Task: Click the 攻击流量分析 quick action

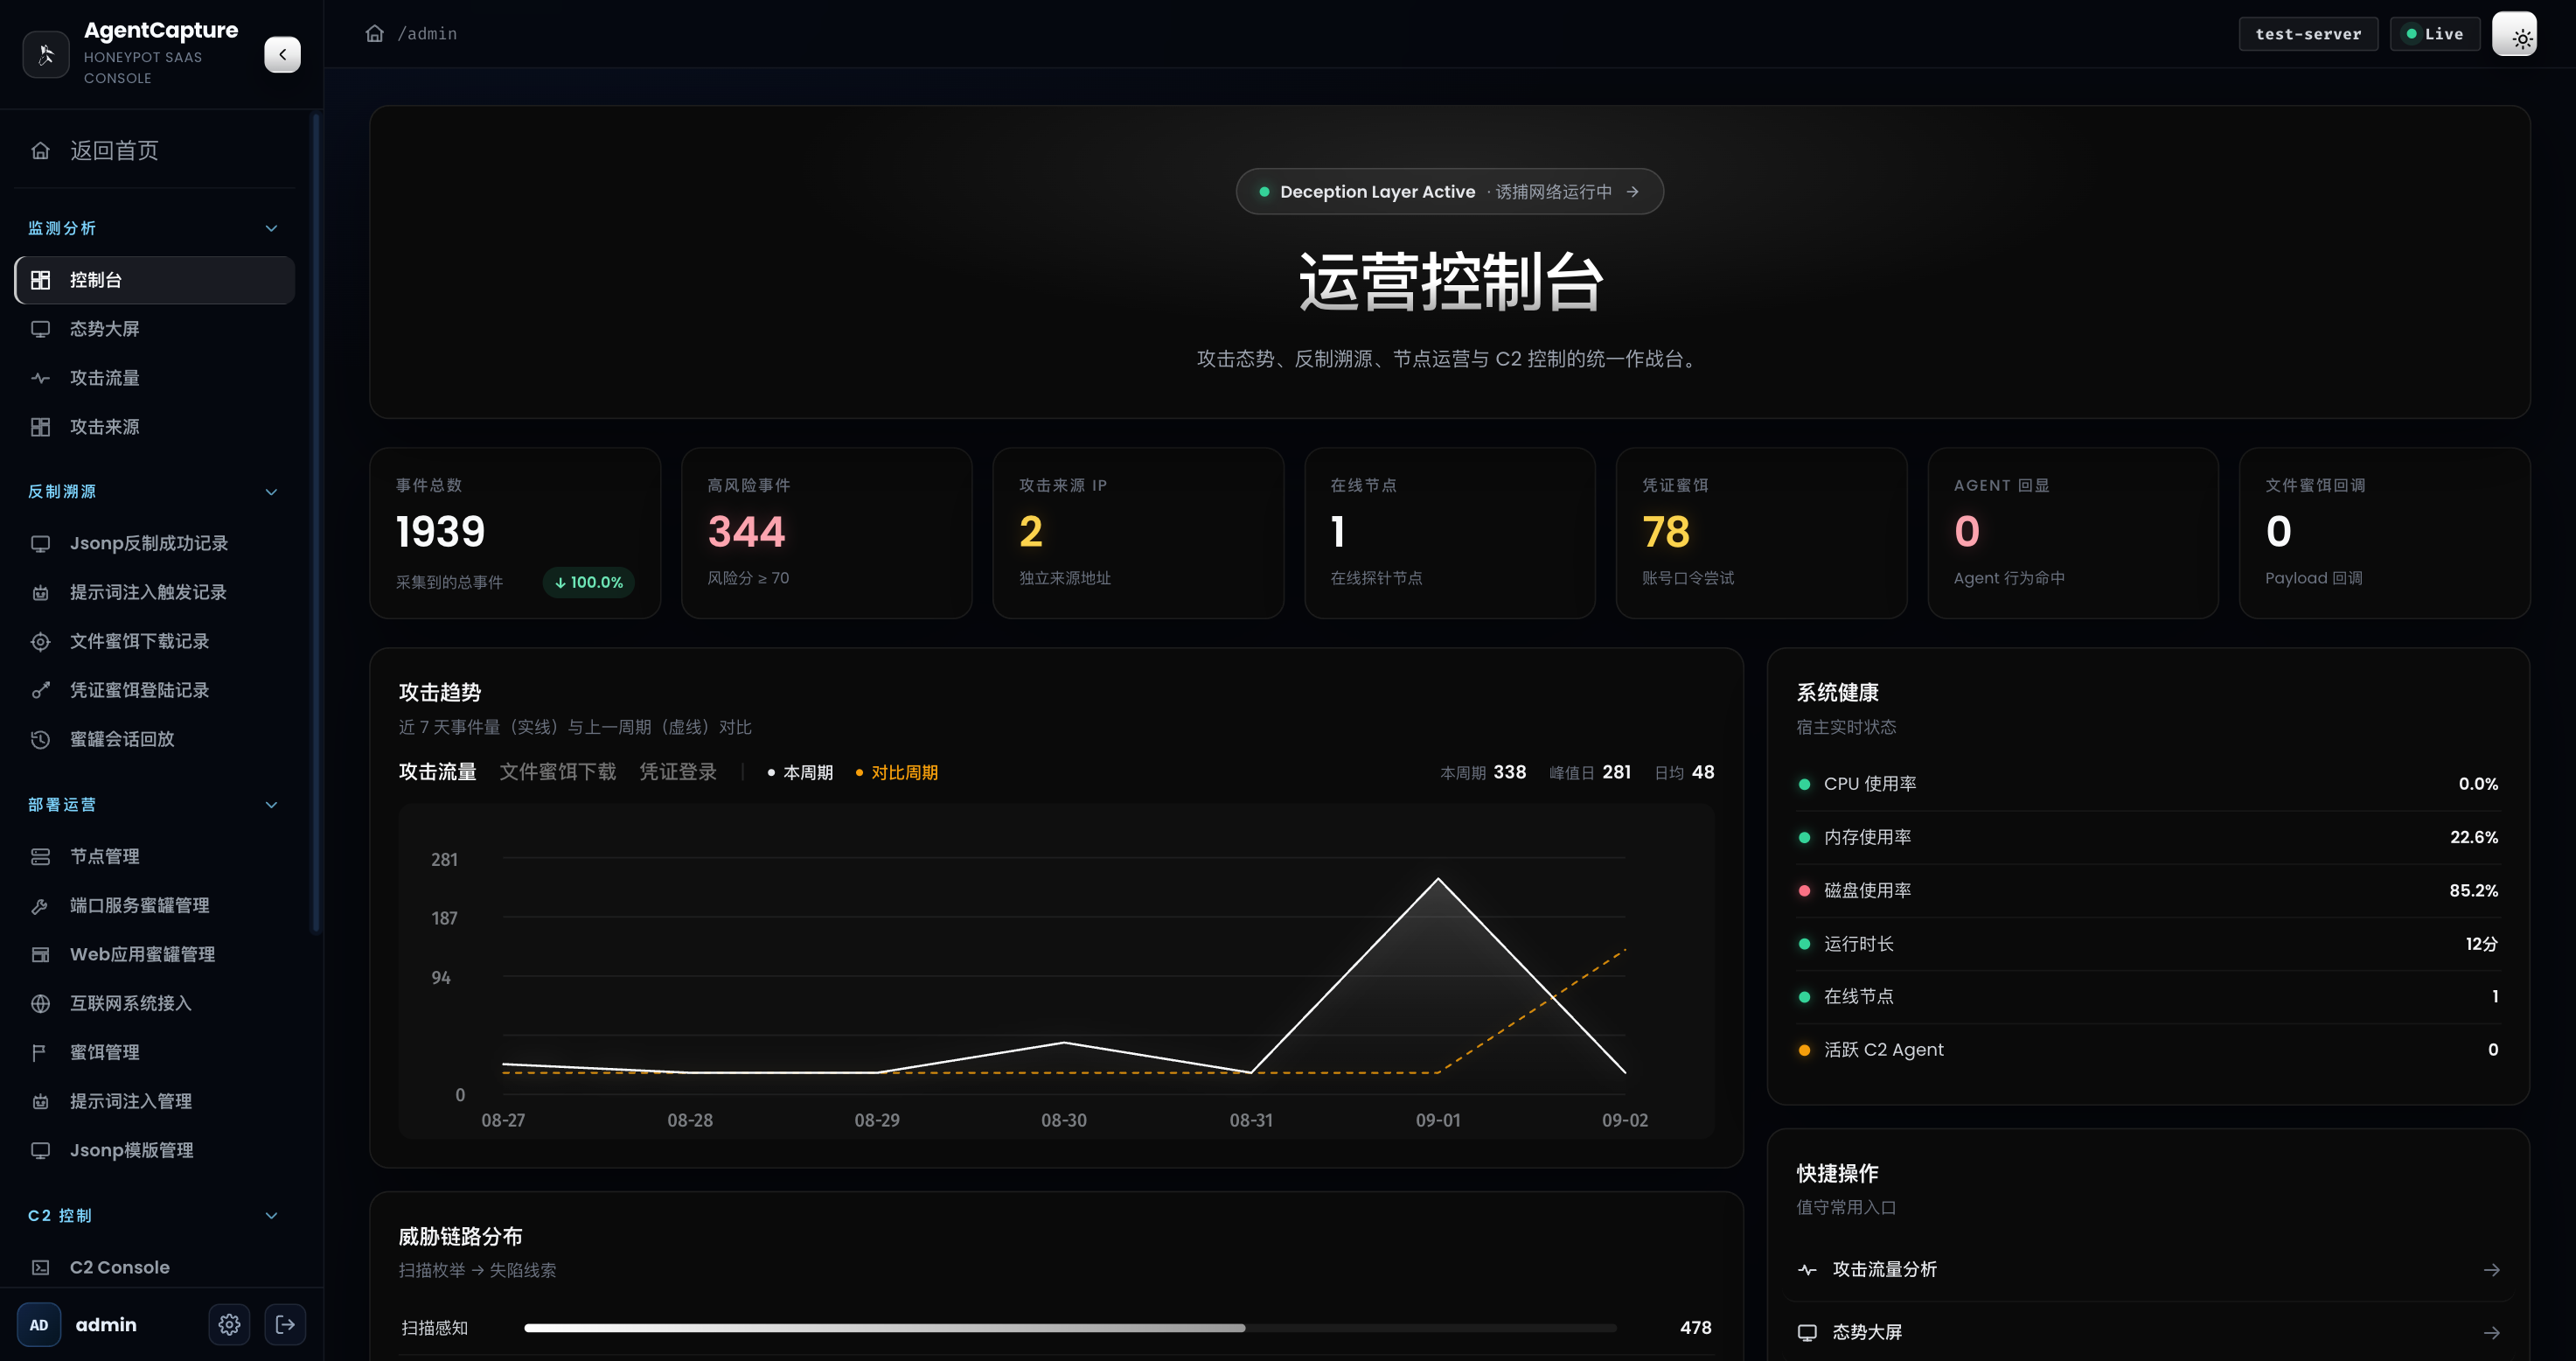Action: (2148, 1269)
